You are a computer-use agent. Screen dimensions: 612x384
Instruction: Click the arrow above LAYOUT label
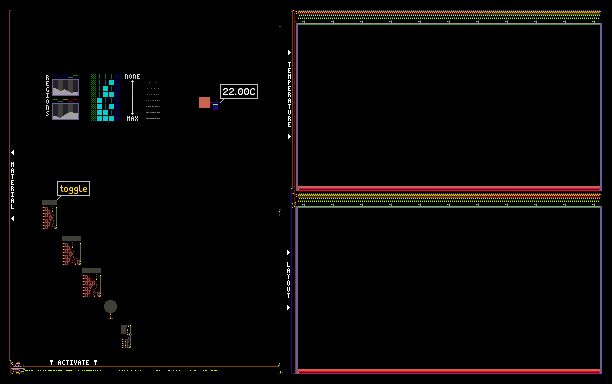click(x=288, y=252)
